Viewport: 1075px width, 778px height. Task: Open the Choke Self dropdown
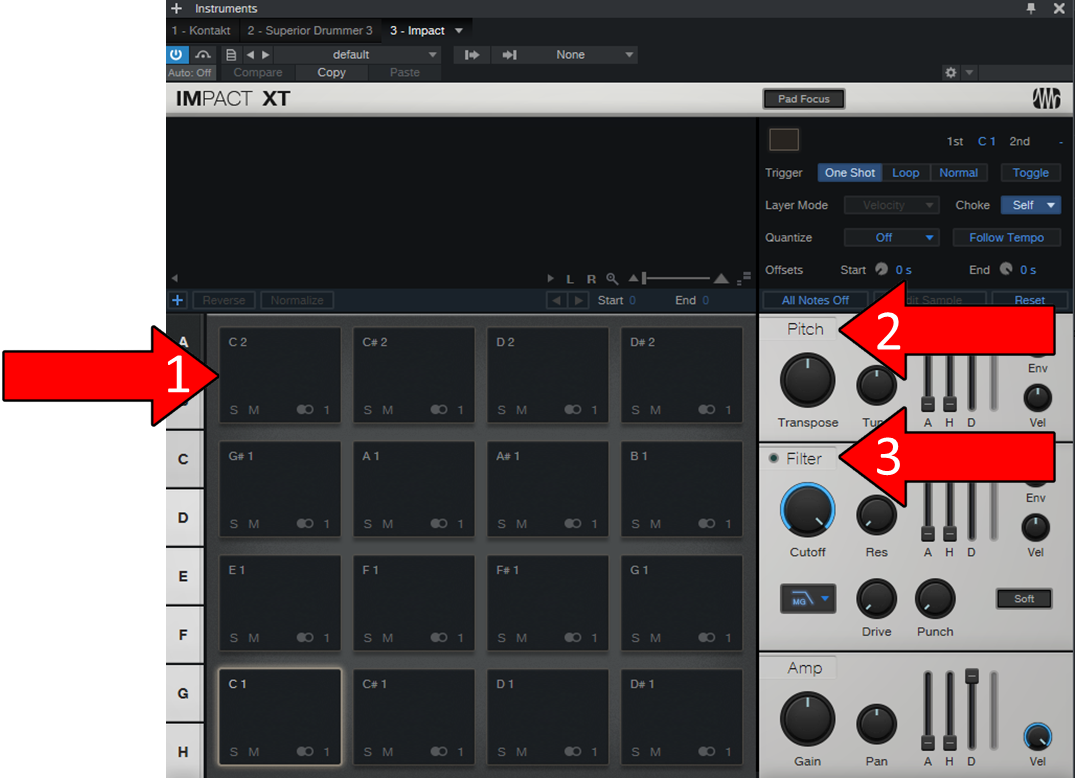(x=1030, y=205)
